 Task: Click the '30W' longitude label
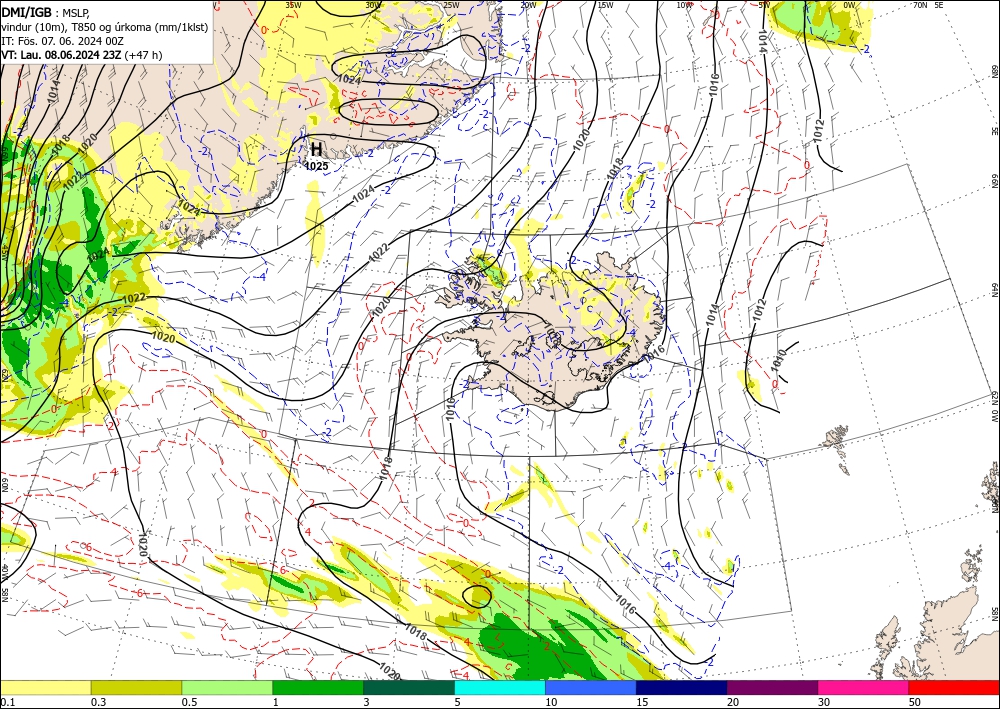[373, 5]
